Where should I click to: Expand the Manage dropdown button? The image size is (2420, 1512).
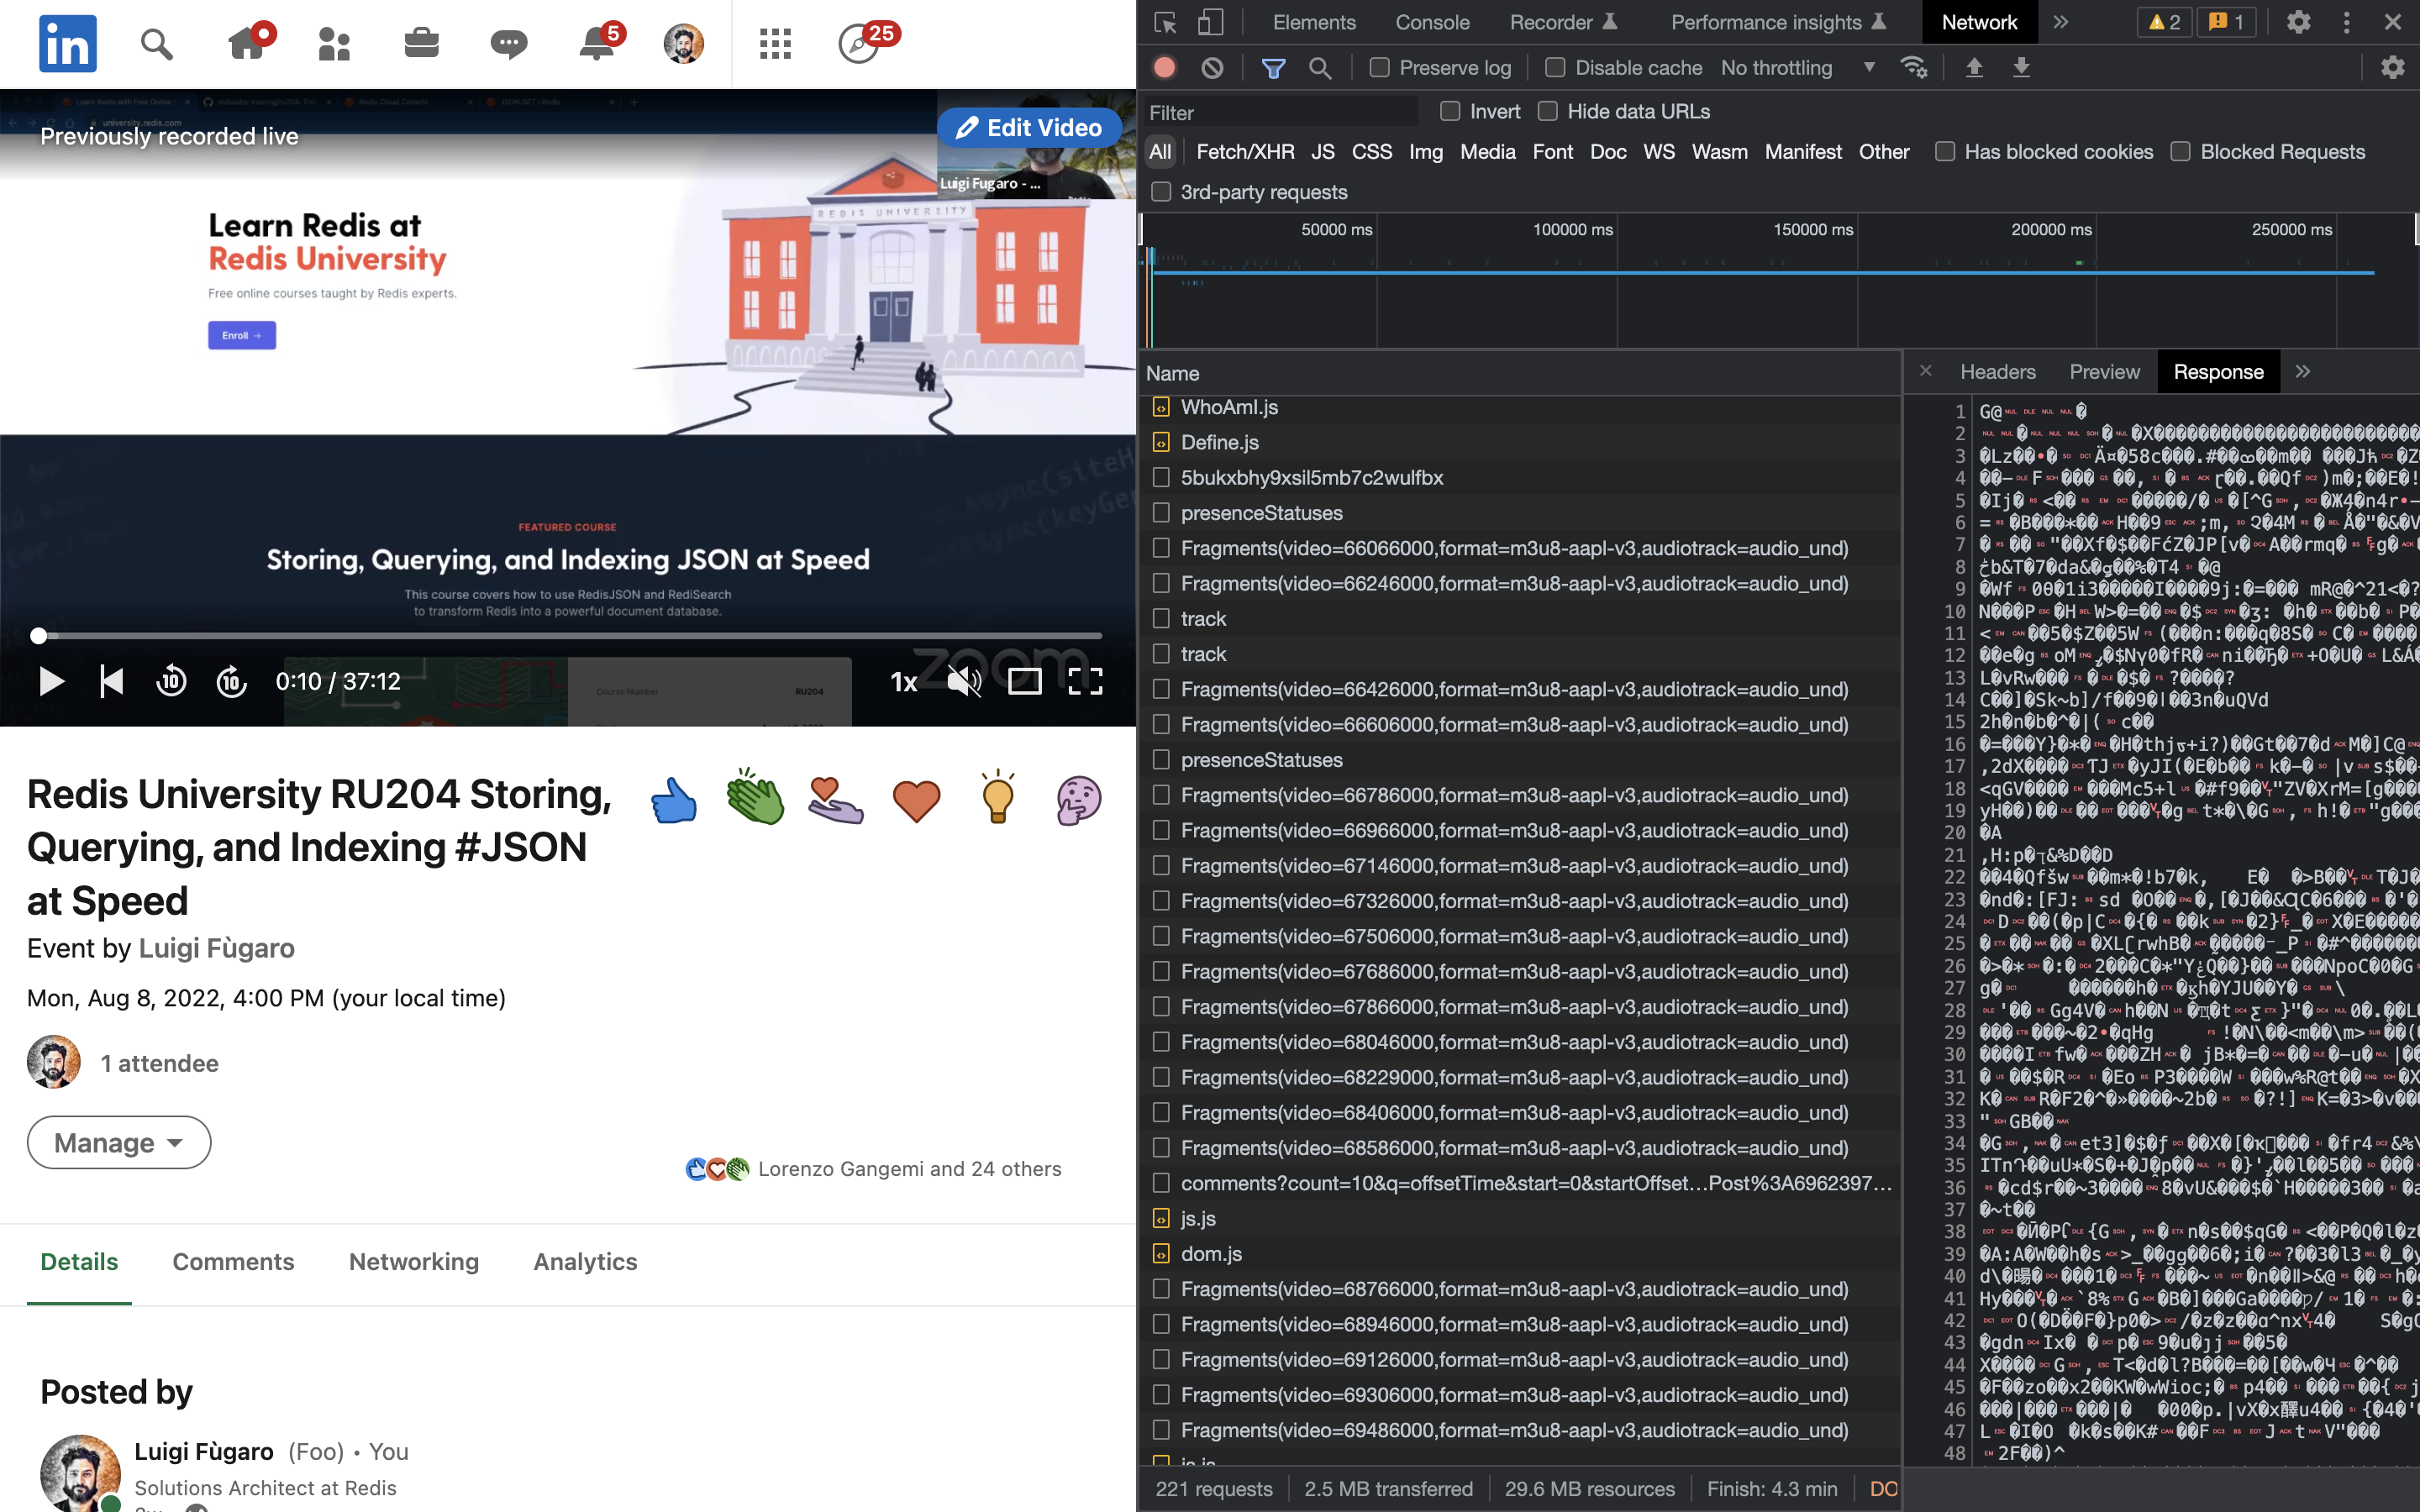119,1142
